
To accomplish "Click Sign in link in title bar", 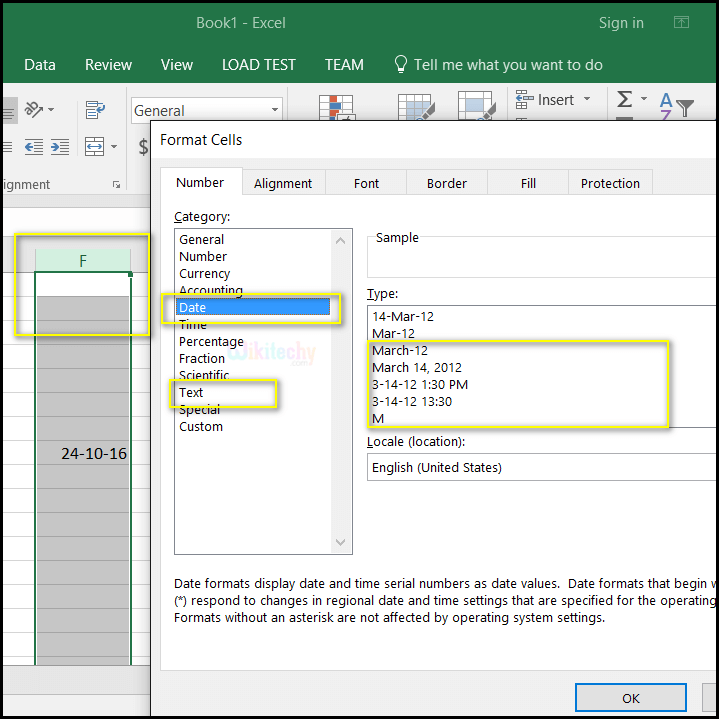I will (x=621, y=23).
